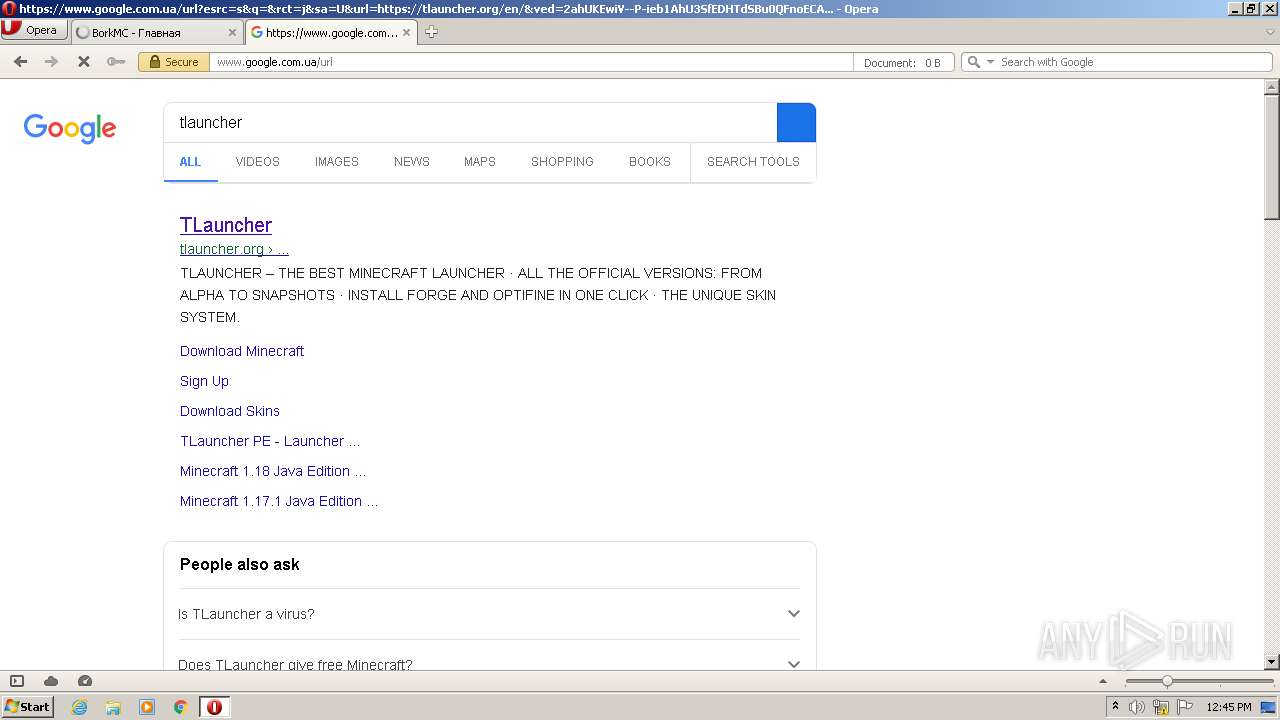
Task: Click the tlauncher search query box
Action: click(470, 122)
